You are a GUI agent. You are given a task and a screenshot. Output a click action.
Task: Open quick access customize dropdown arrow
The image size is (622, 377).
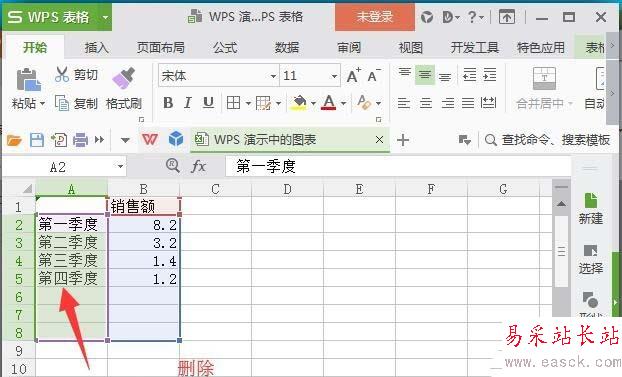coord(125,140)
